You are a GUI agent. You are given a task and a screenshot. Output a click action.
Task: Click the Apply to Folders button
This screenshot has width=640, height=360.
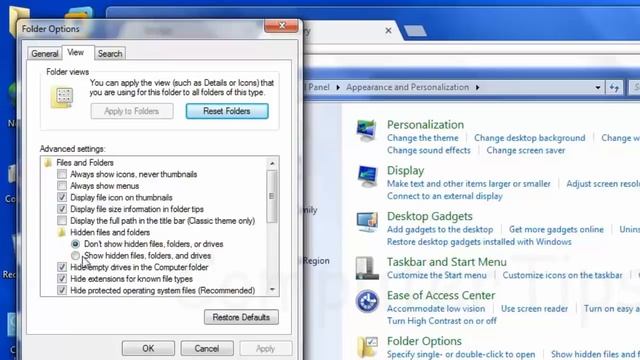point(132,111)
